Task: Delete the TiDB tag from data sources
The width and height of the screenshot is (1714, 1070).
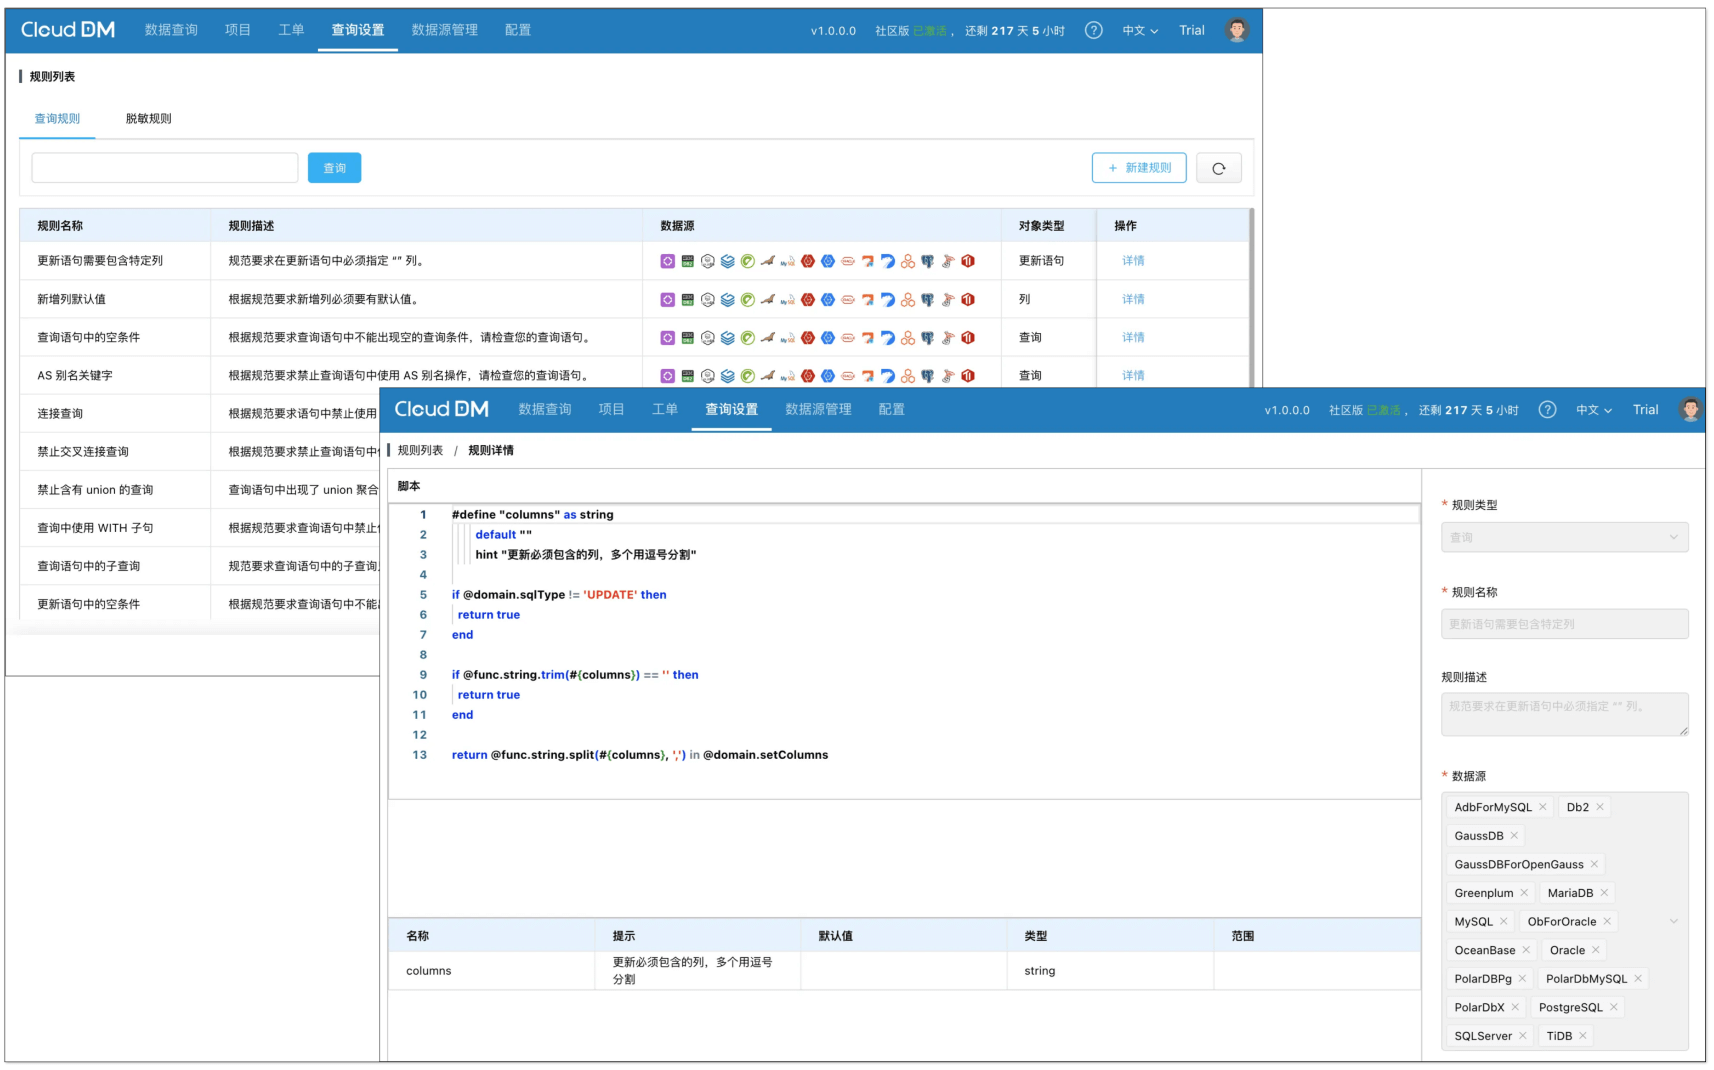Action: click(1583, 1036)
